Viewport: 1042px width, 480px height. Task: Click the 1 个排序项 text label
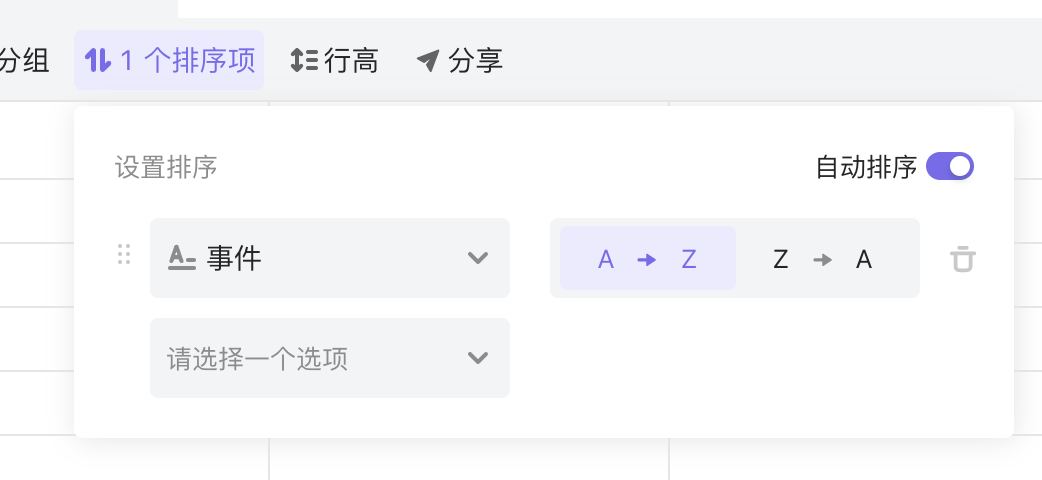(x=188, y=60)
